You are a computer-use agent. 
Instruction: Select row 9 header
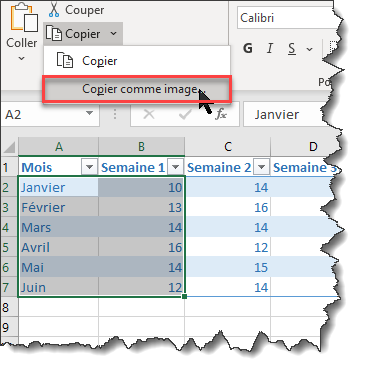pos(9,327)
